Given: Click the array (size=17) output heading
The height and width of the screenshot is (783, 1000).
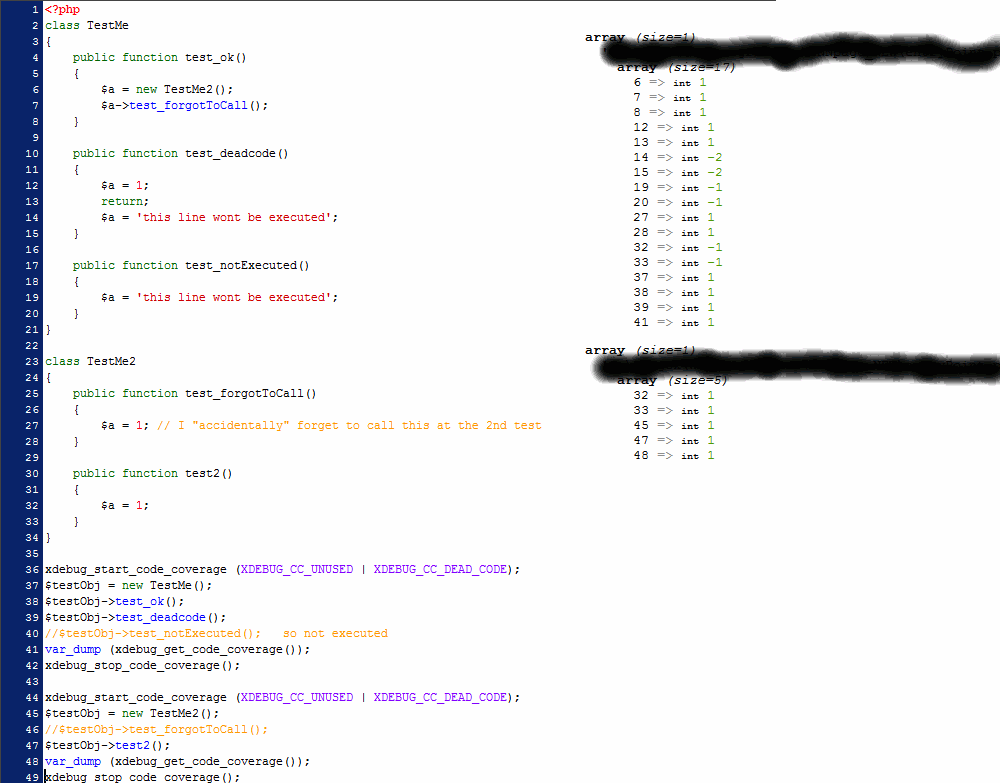Looking at the screenshot, I should [x=676, y=67].
